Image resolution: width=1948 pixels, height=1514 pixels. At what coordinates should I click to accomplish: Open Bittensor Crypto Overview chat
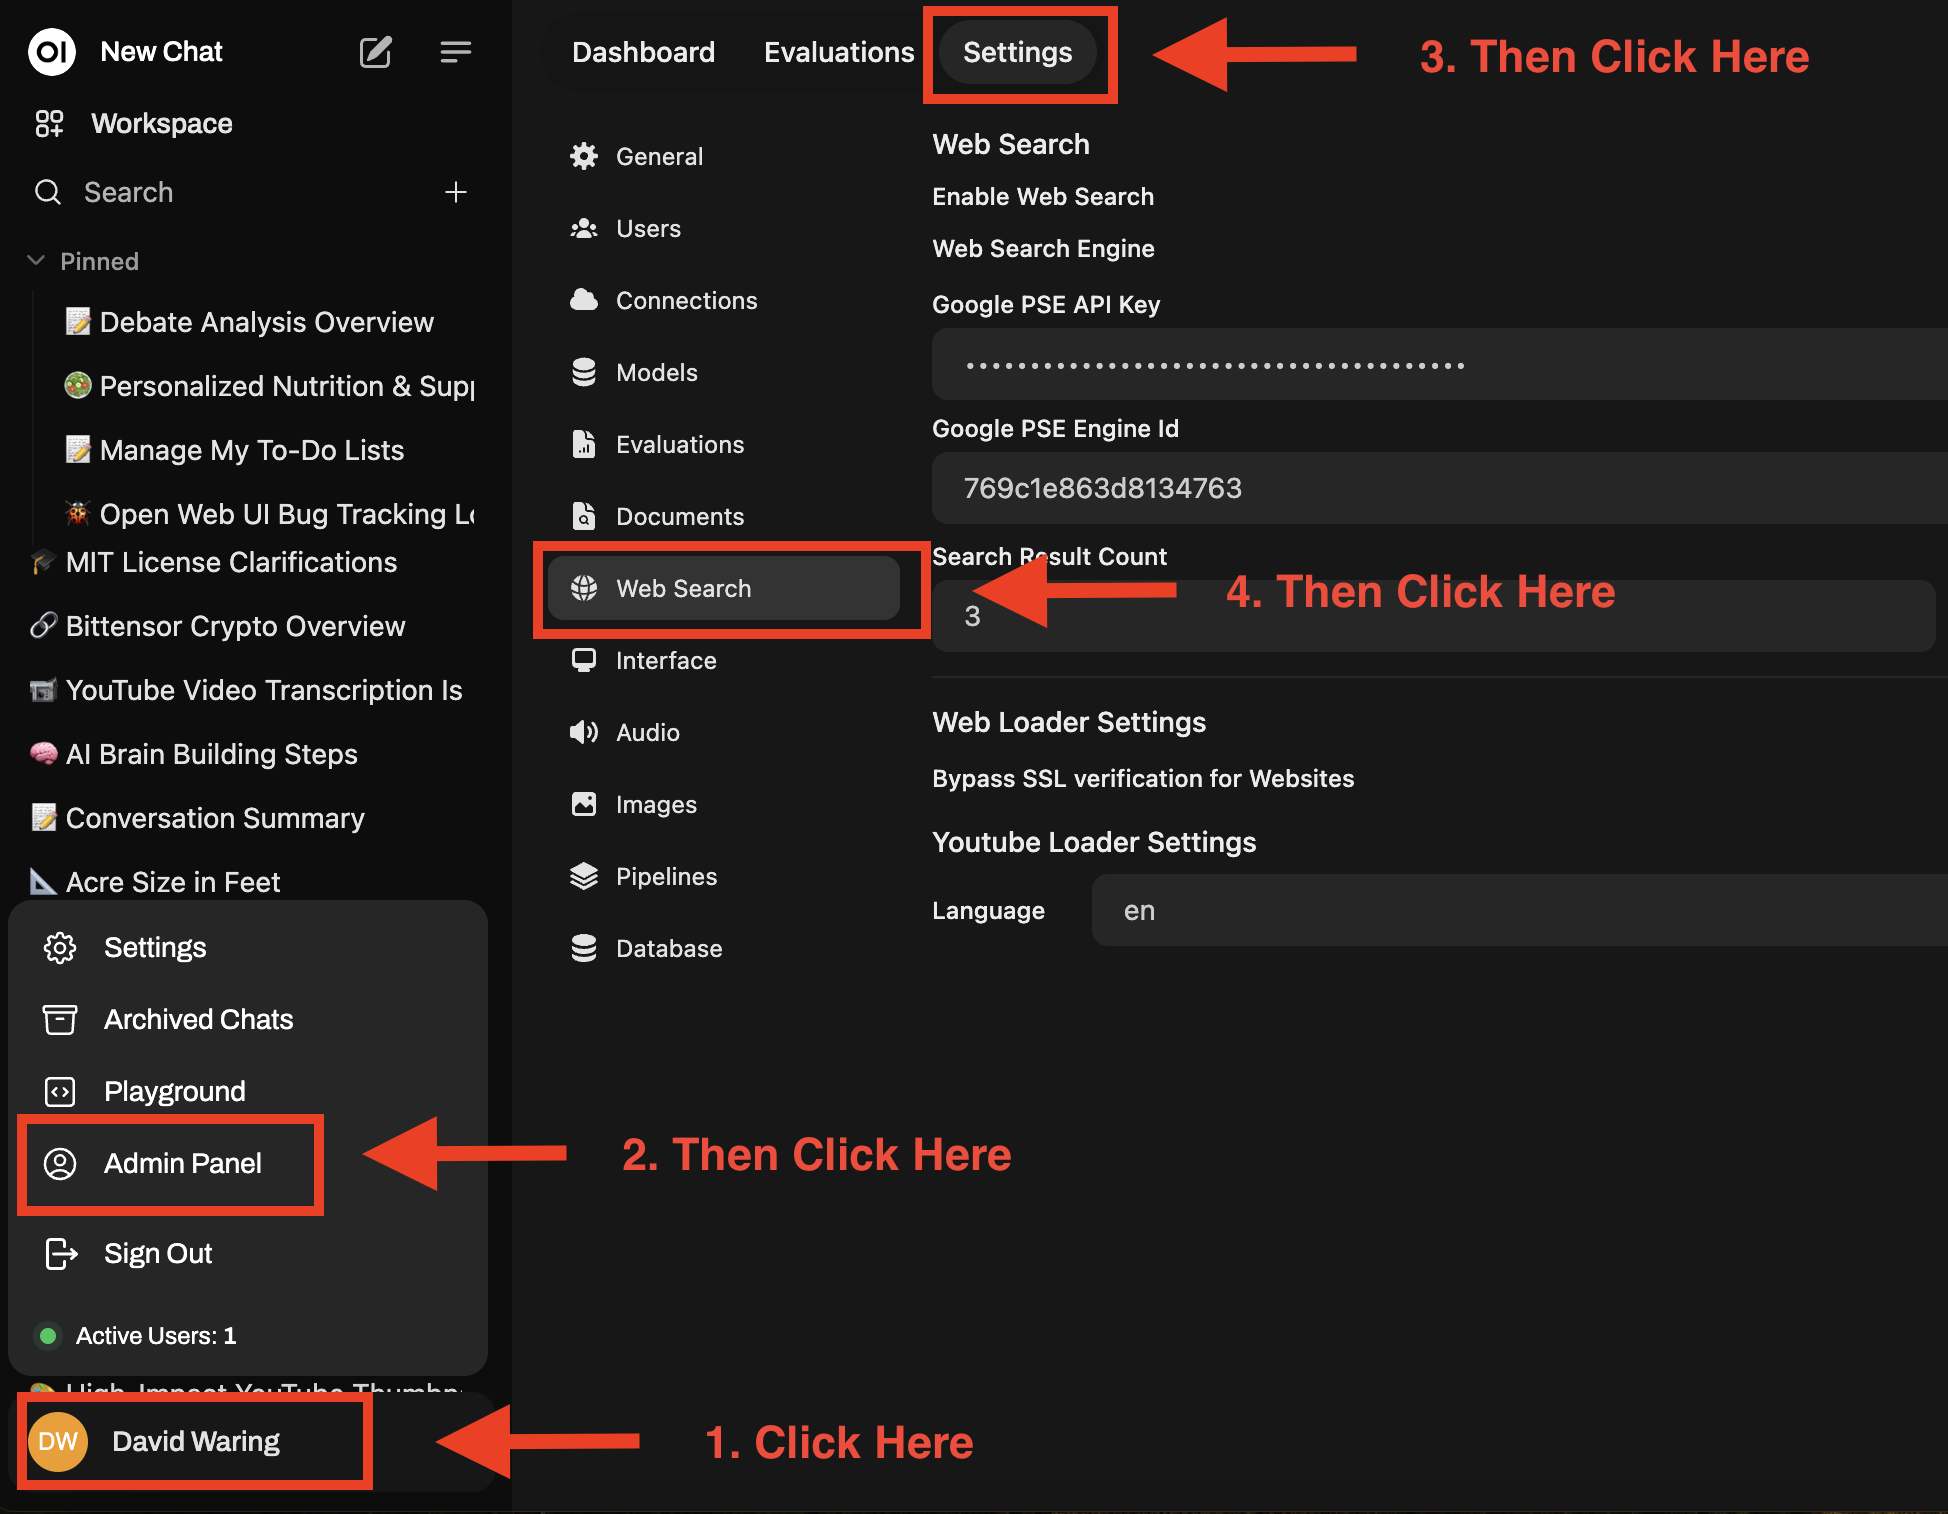point(218,626)
